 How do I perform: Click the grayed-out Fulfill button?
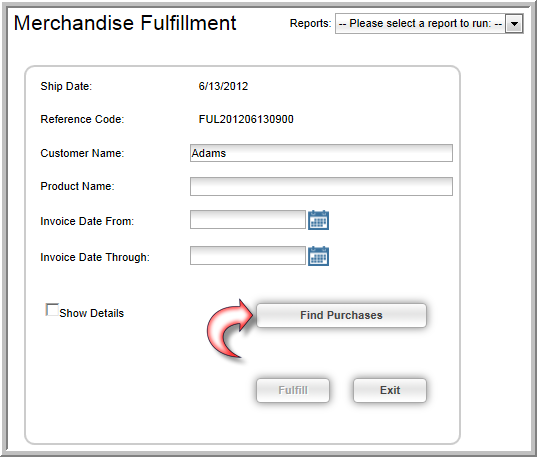(293, 390)
